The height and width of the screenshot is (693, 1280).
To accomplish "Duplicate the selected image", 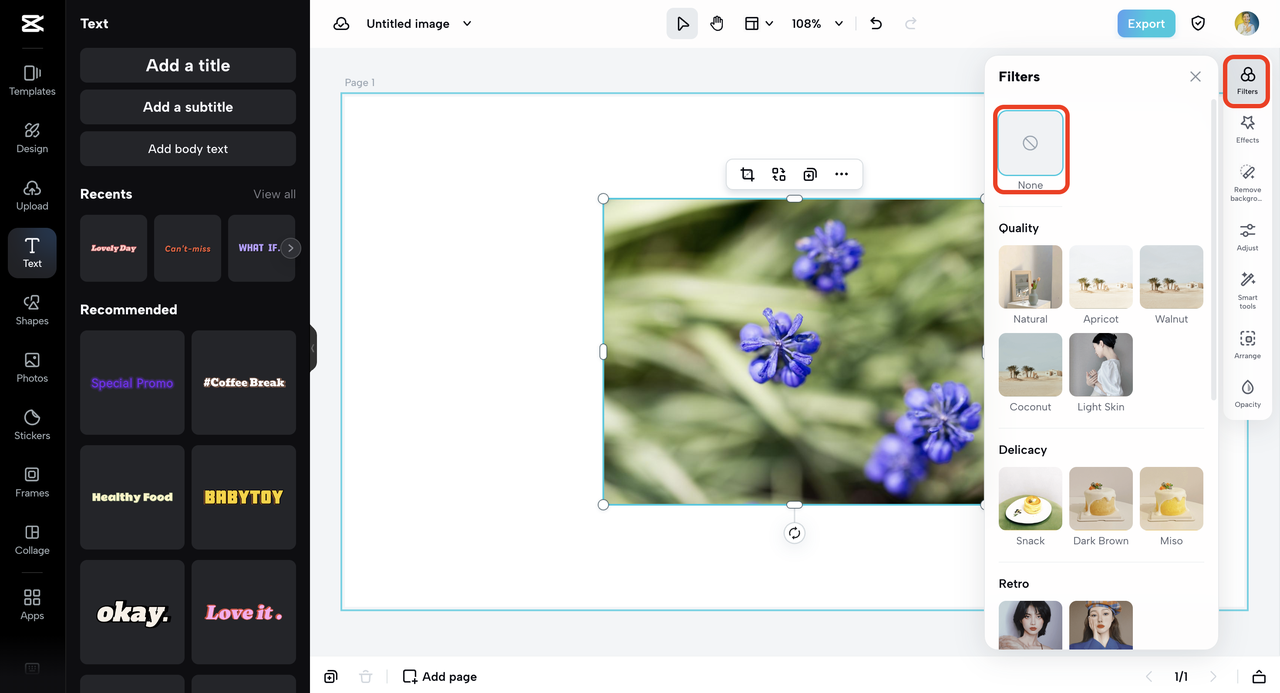I will [810, 174].
